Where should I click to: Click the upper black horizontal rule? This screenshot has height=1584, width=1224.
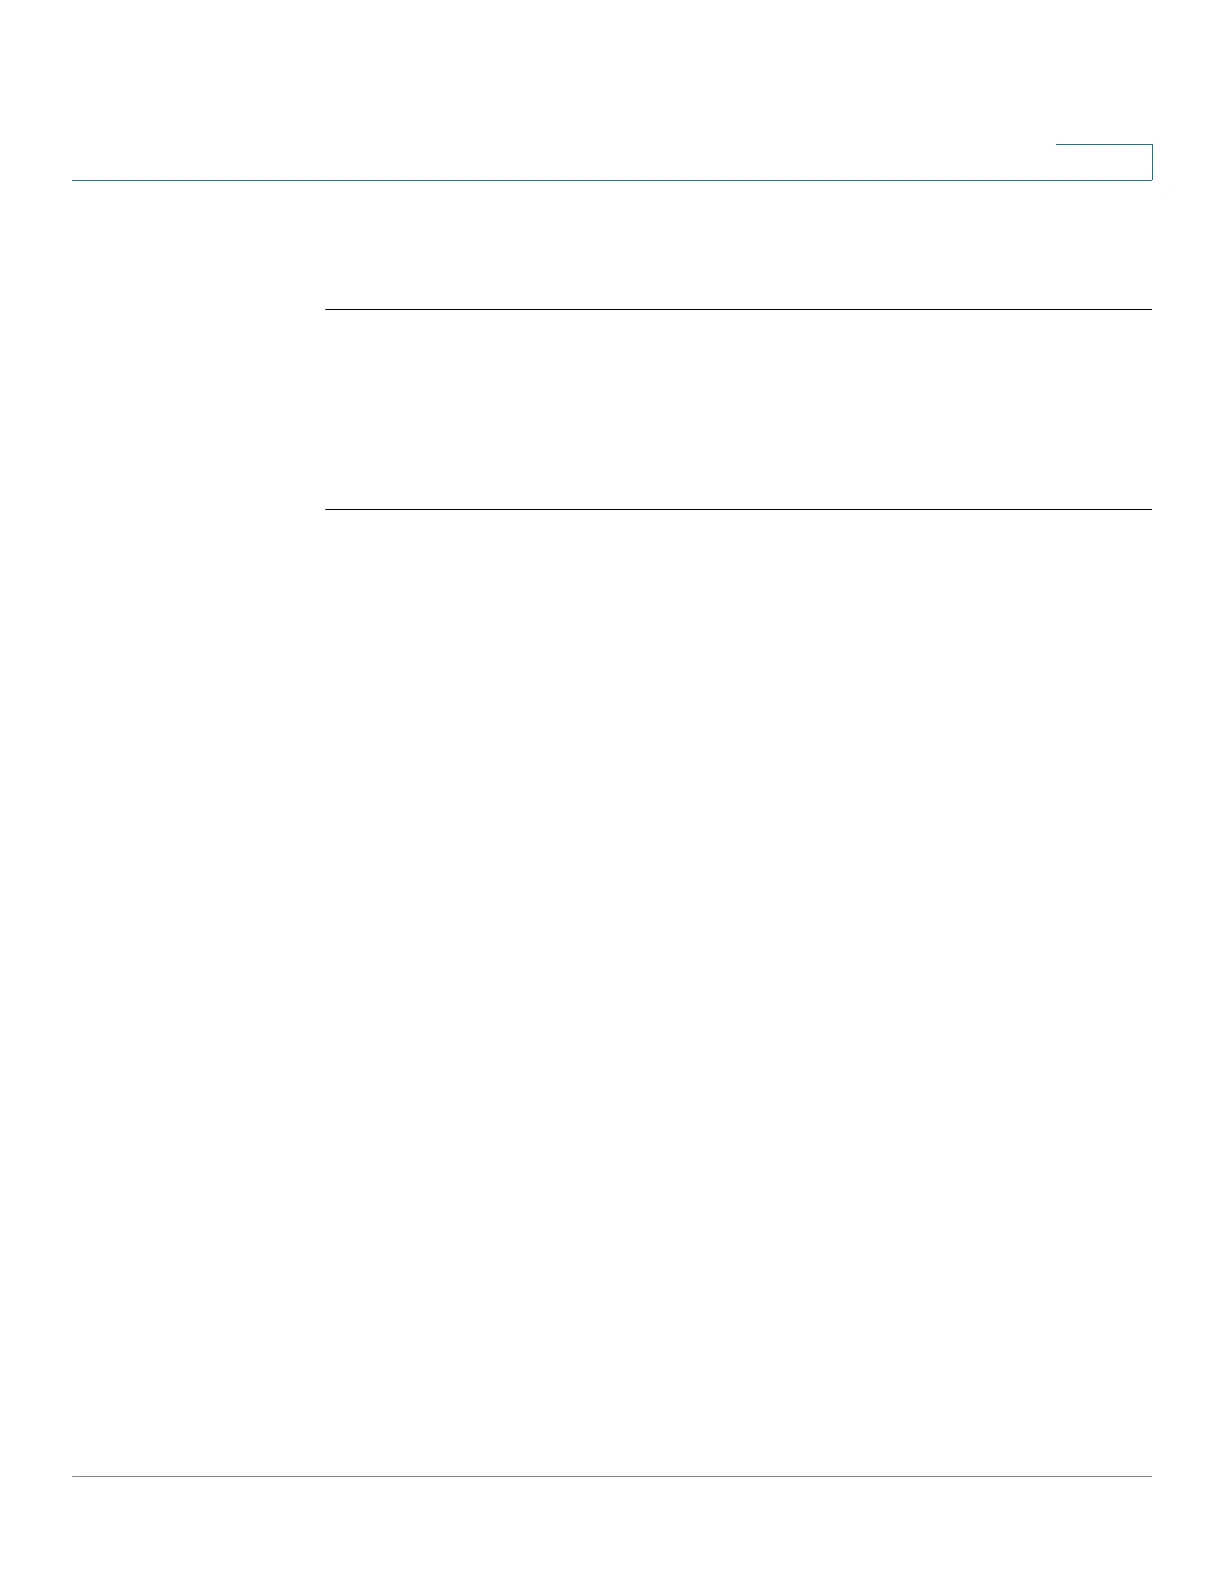click(738, 310)
